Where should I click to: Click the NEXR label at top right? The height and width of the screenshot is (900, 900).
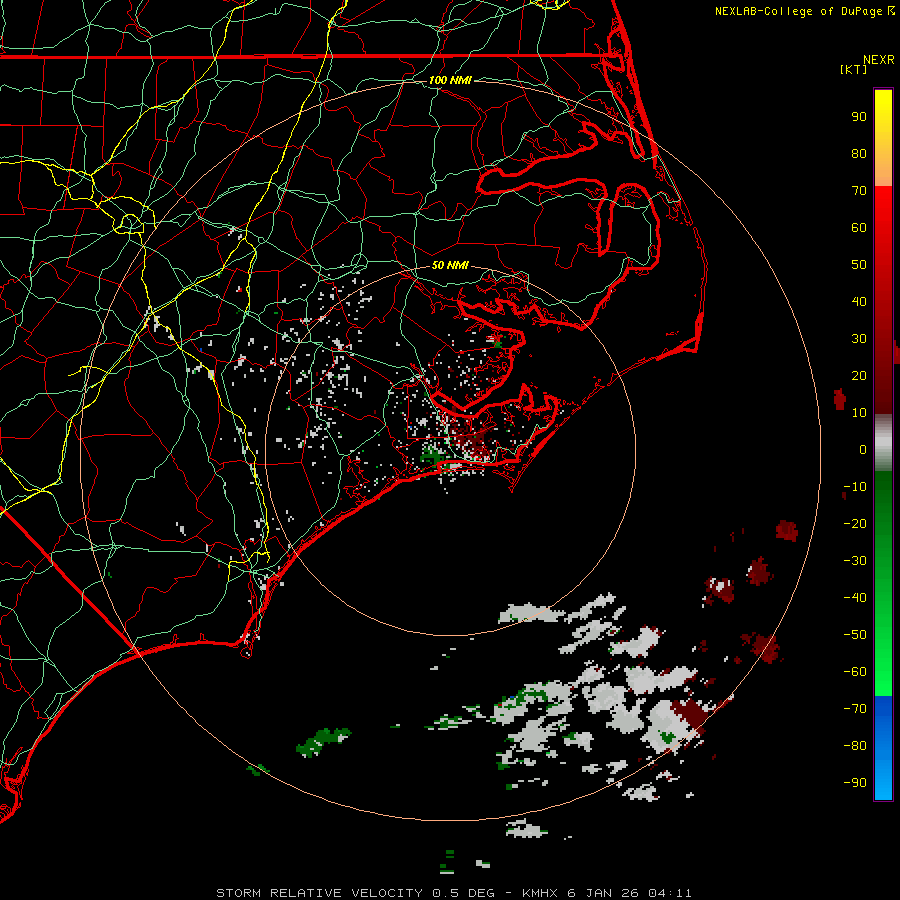pos(879,60)
